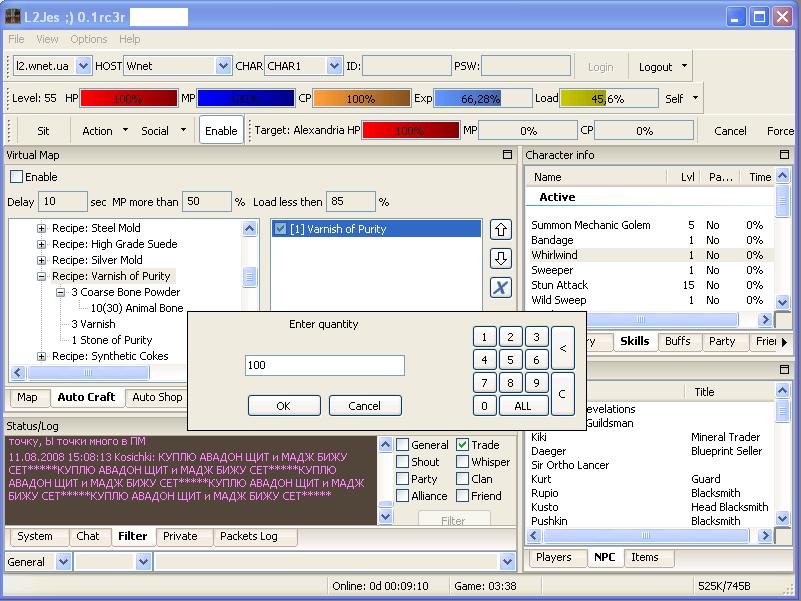
Task: Open the Options menu
Action: click(89, 39)
